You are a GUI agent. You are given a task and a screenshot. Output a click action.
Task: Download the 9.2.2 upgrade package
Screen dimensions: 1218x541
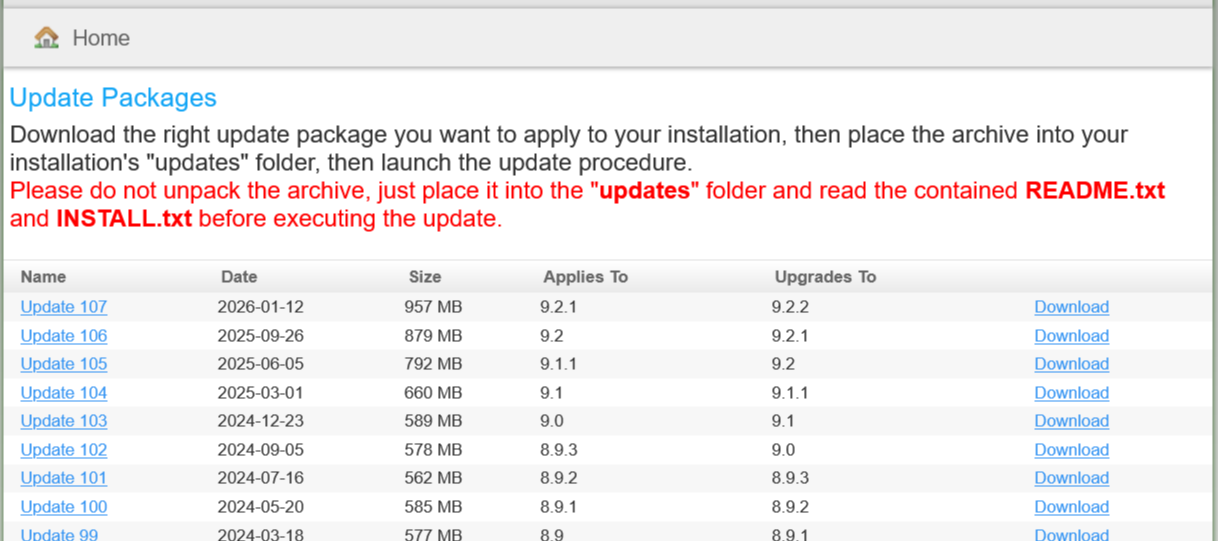click(1071, 307)
